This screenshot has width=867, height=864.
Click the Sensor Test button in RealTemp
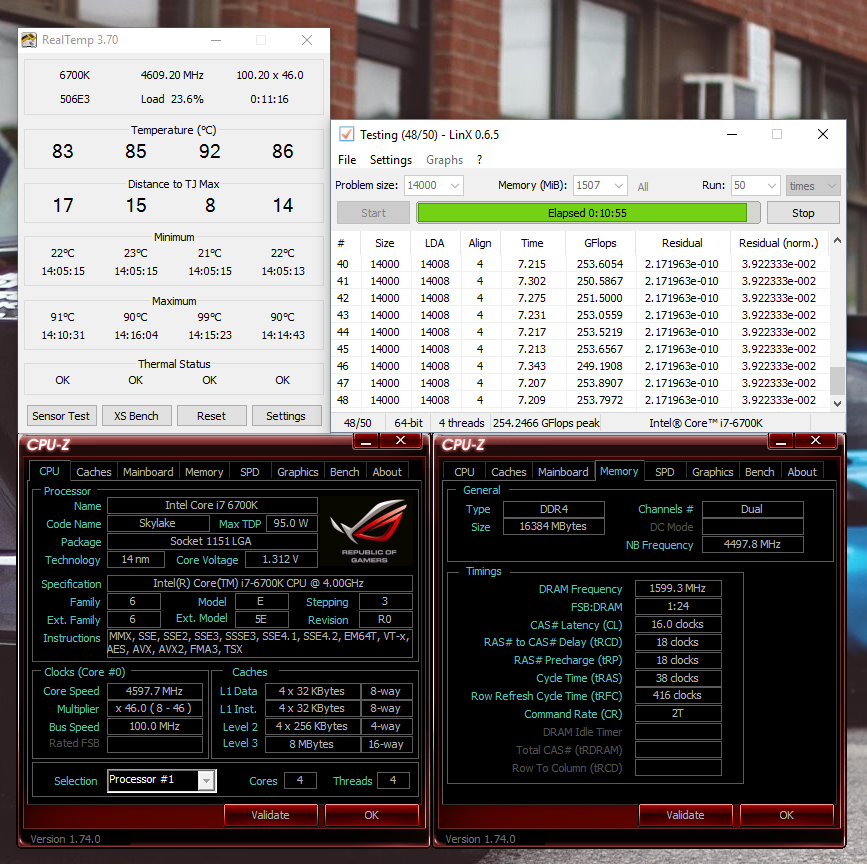click(x=61, y=416)
